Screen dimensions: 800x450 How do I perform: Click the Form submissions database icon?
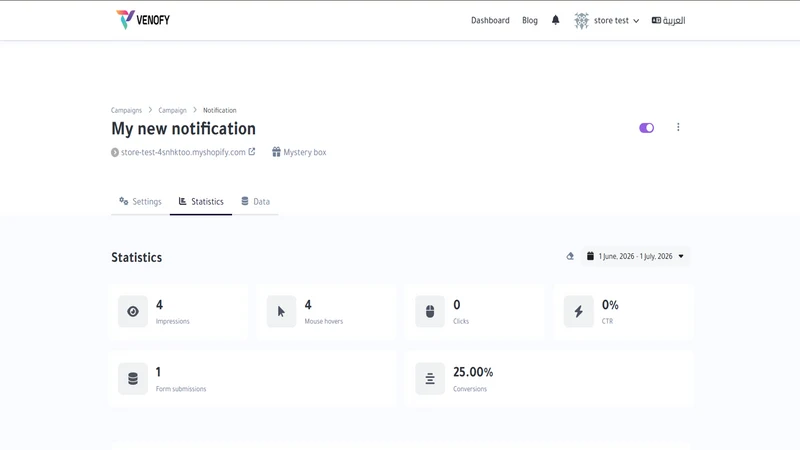133,379
